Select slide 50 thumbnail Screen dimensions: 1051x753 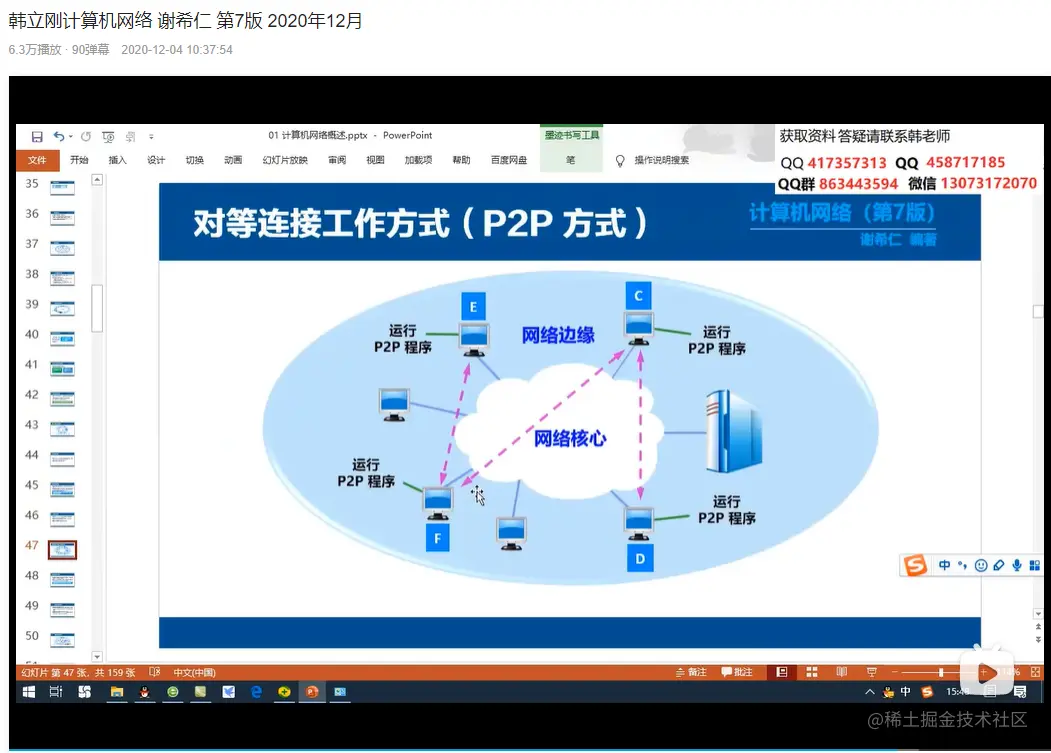62,640
